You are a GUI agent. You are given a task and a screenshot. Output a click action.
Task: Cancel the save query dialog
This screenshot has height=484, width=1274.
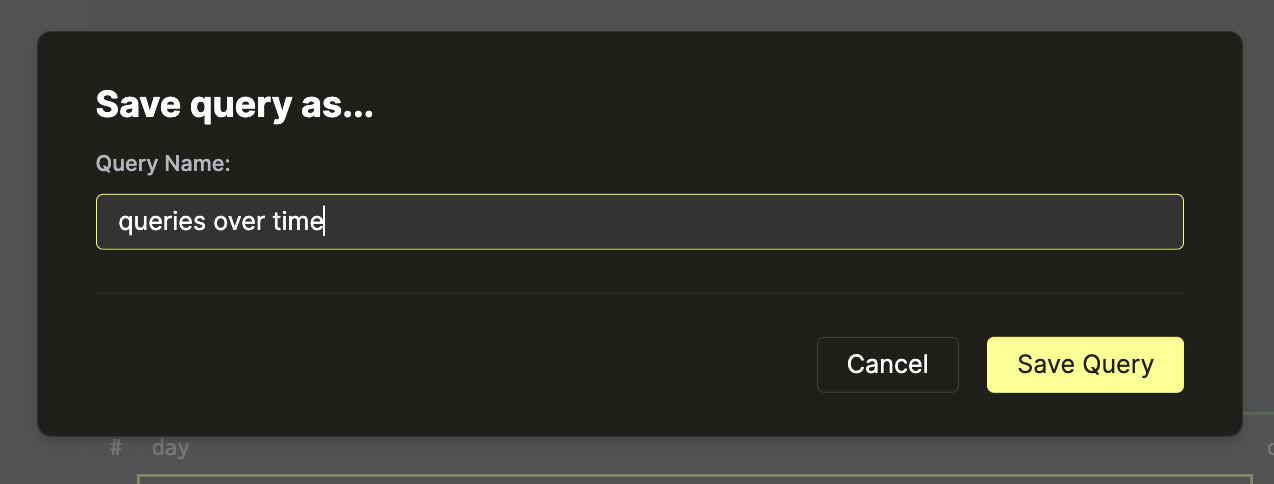tap(887, 365)
